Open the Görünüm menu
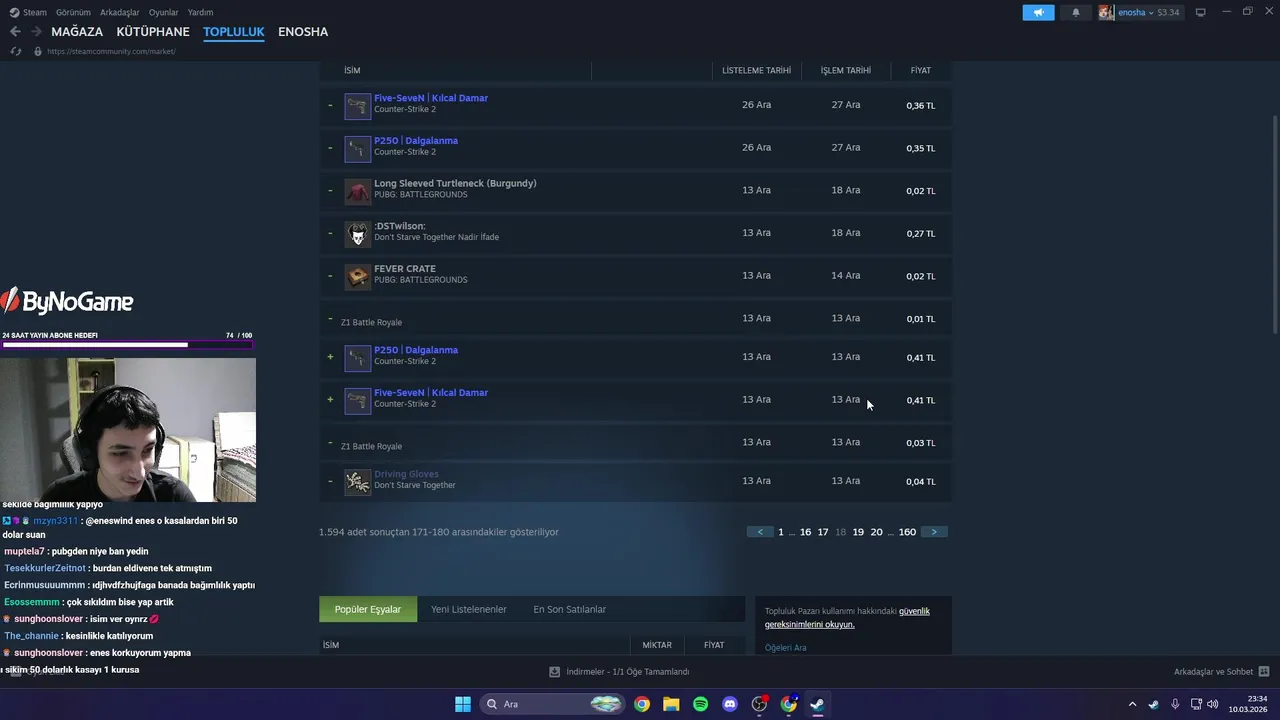This screenshot has width=1280, height=720. point(73,12)
